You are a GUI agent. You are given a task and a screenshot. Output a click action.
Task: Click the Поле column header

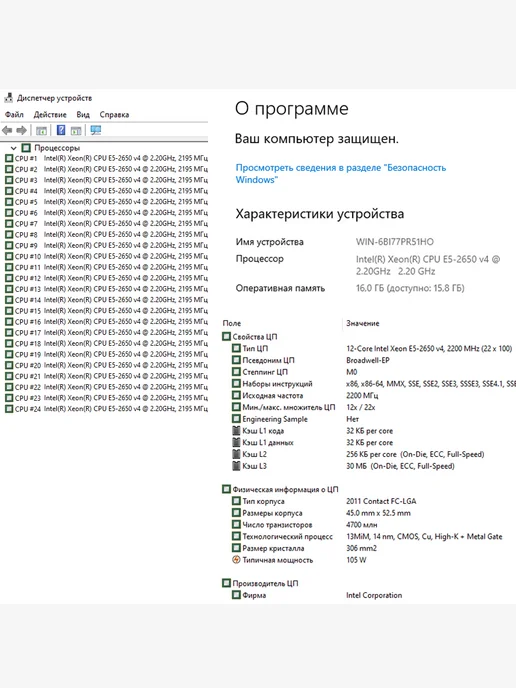pos(232,323)
